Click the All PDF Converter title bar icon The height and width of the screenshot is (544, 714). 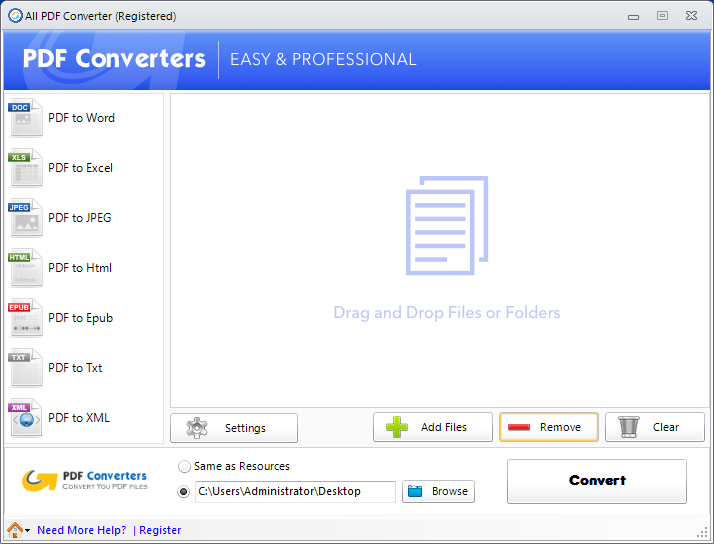coord(15,16)
